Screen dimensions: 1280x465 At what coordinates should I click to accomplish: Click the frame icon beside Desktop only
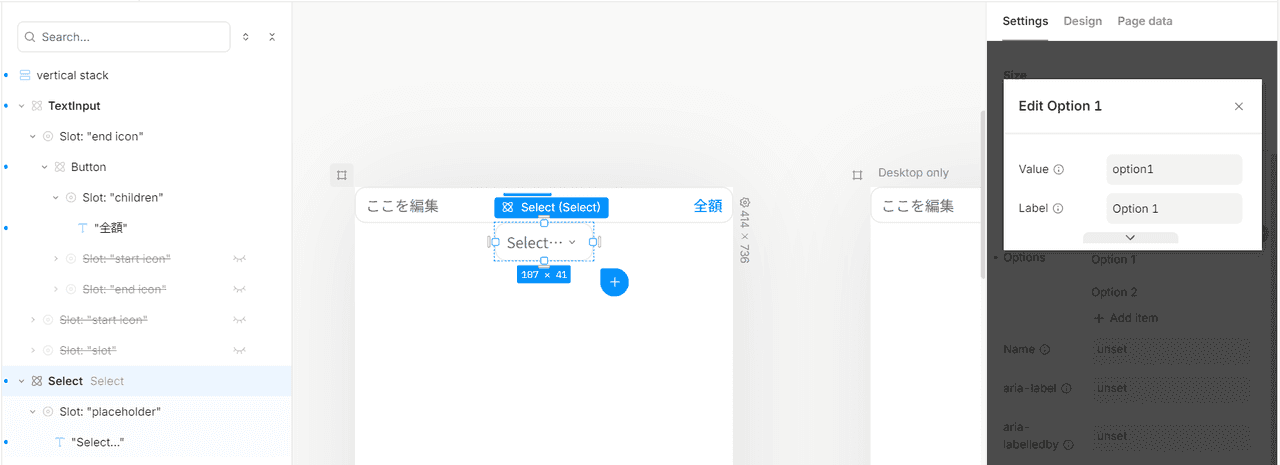pos(857,175)
